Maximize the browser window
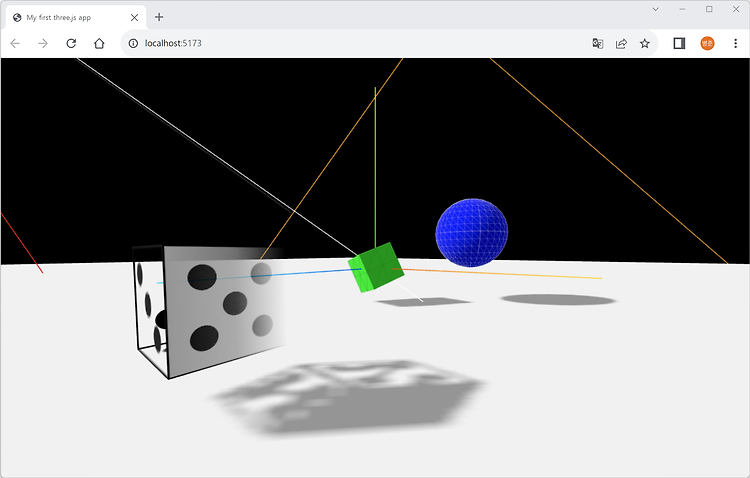This screenshot has height=478, width=750. click(709, 9)
